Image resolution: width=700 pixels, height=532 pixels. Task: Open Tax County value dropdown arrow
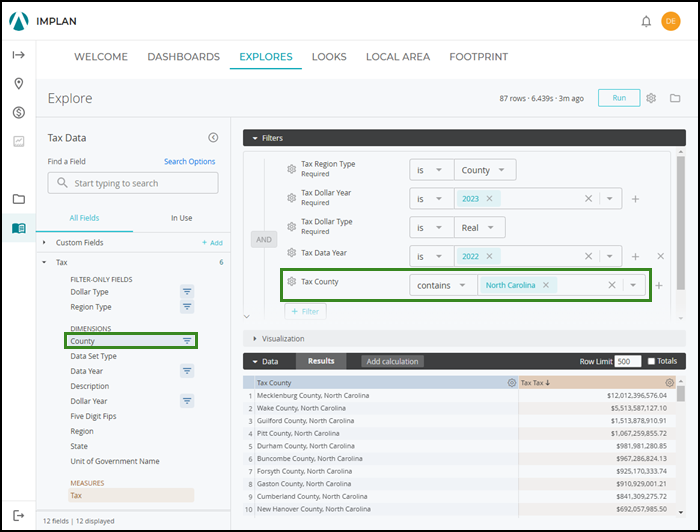pyautogui.click(x=633, y=285)
